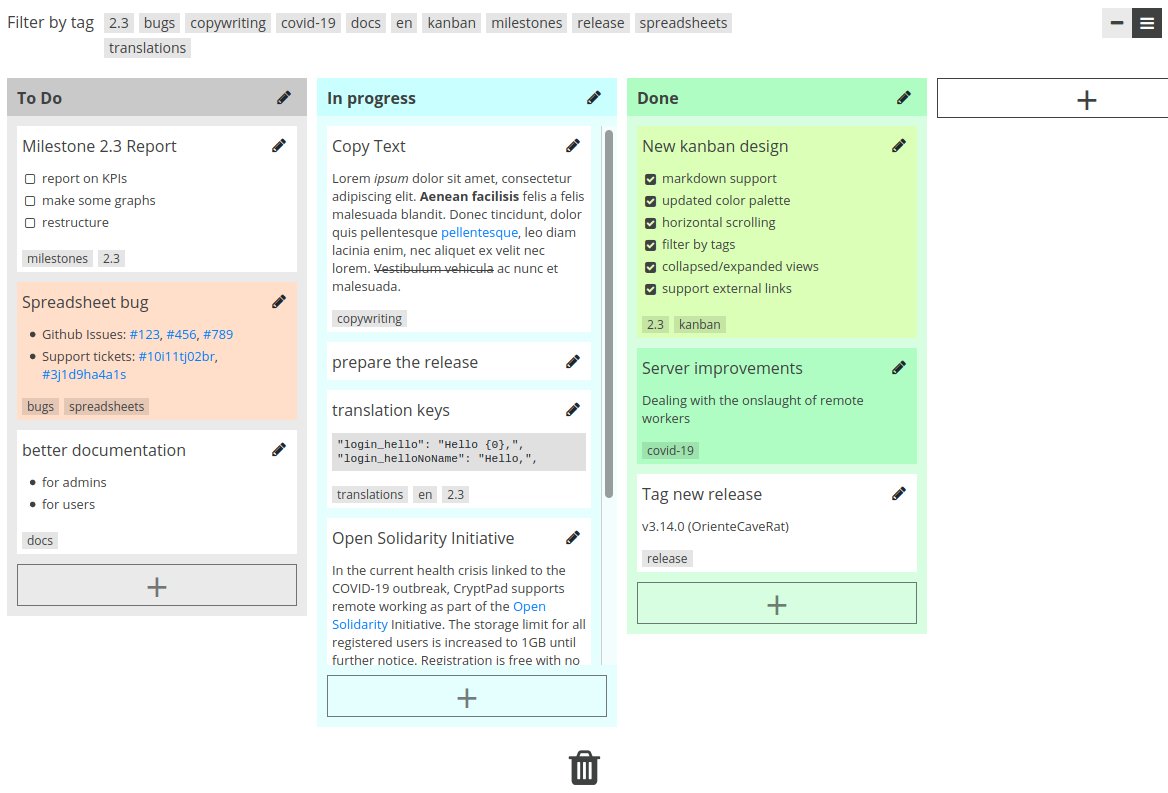The height and width of the screenshot is (793, 1168).
Task: Click pencil icon on Milestone 2.3 Report card
Action: click(x=279, y=146)
